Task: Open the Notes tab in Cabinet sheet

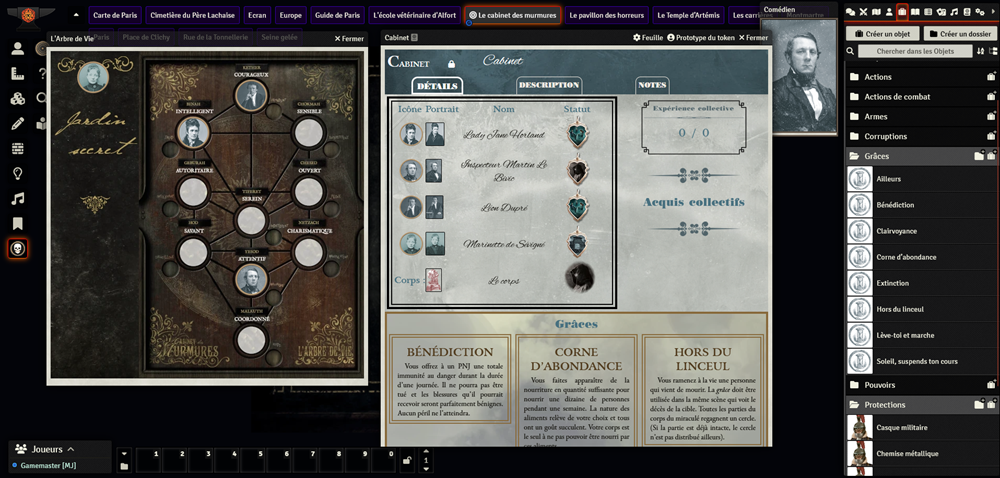Action: coord(652,85)
